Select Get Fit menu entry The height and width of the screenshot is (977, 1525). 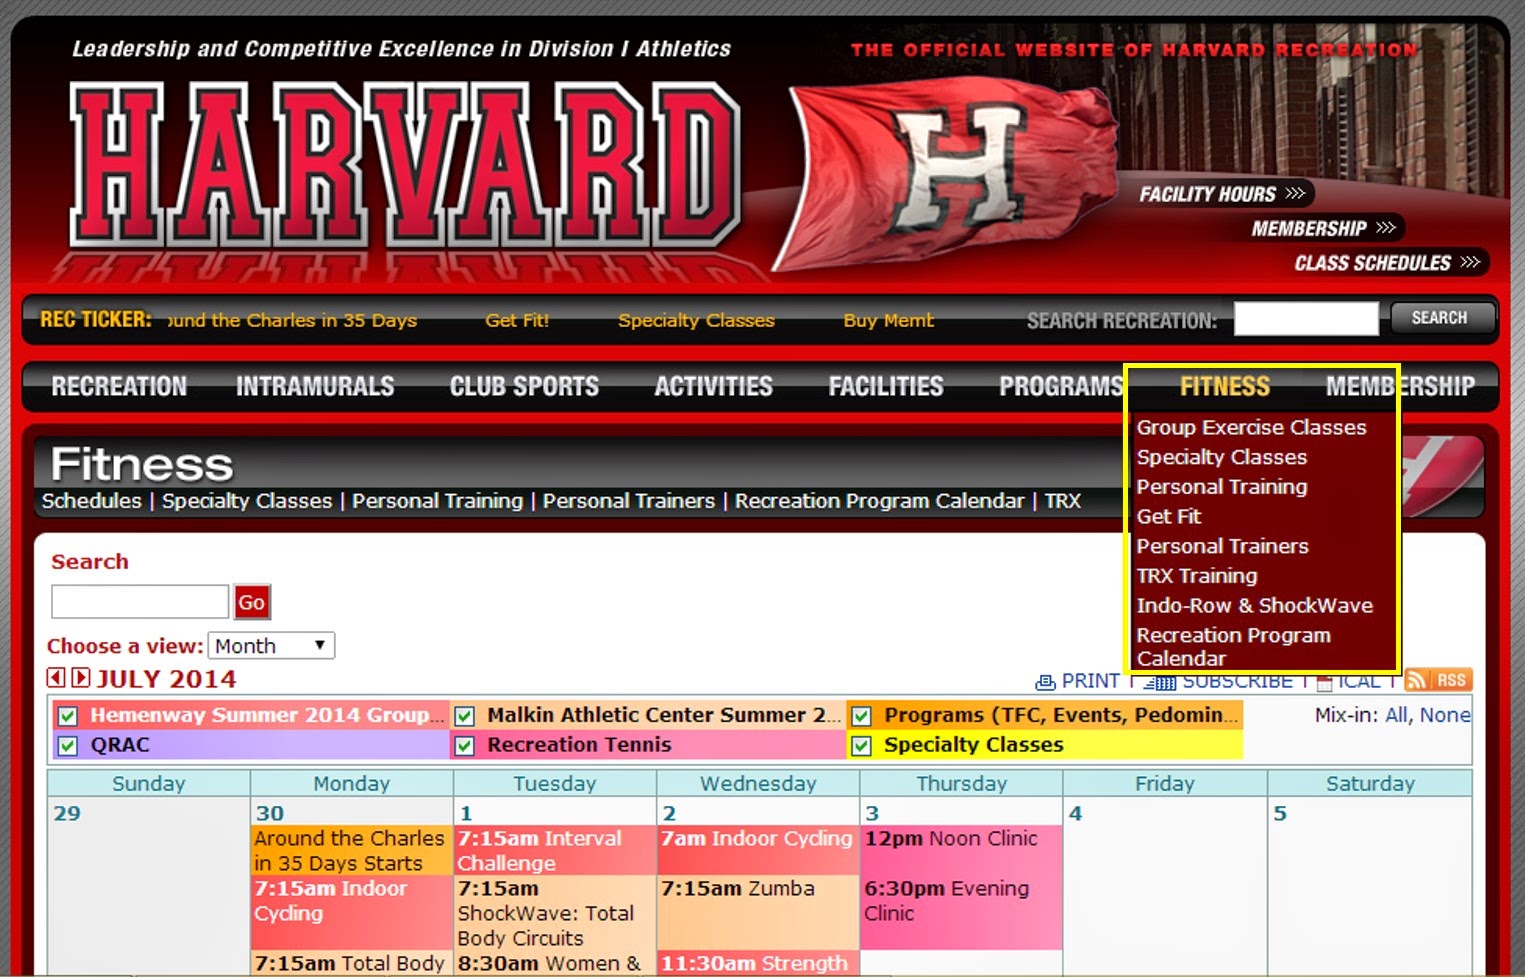1168,517
